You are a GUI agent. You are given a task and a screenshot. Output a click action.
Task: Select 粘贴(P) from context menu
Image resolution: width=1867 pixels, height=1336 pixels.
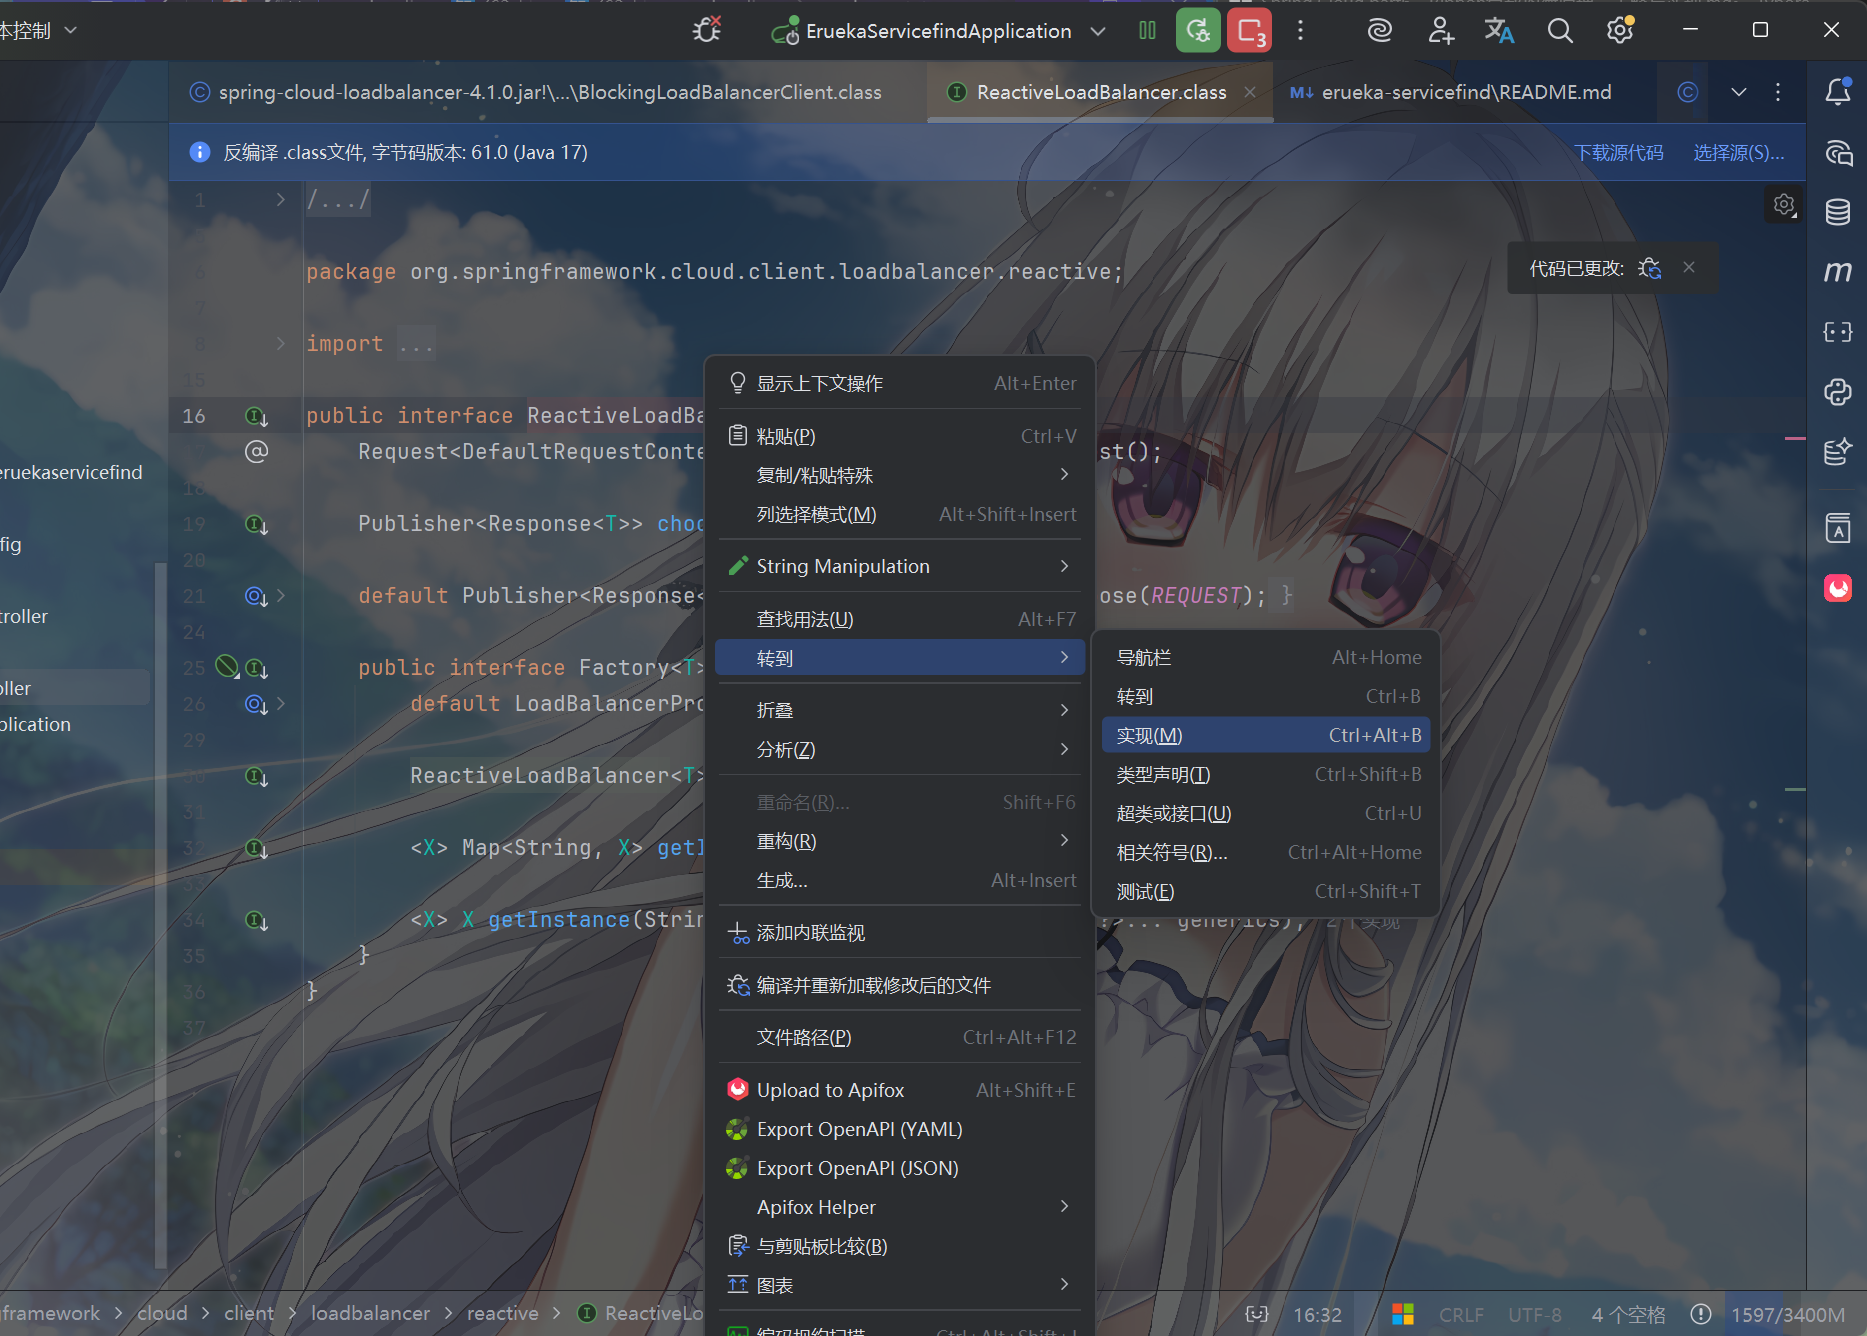pyautogui.click(x=900, y=436)
